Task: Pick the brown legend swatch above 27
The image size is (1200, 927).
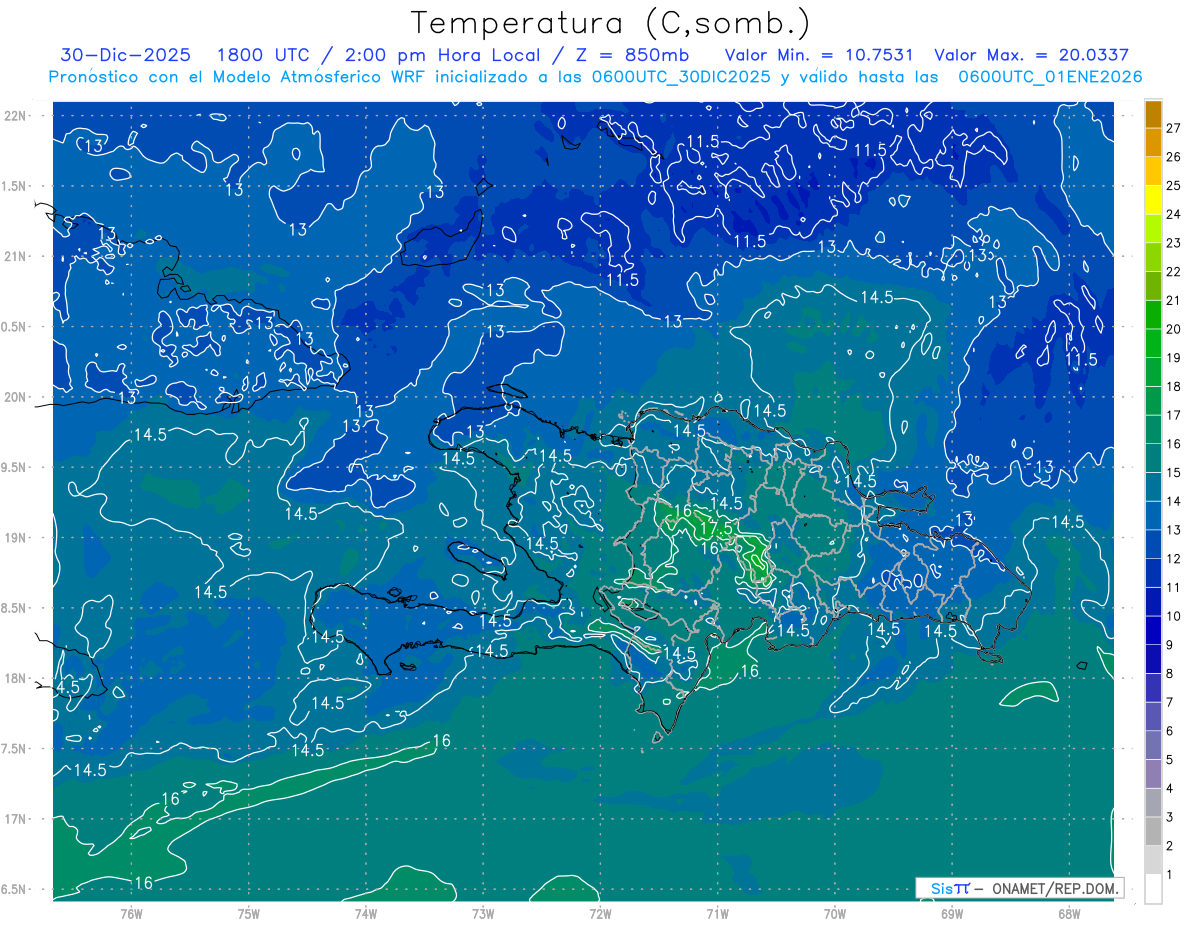Action: pyautogui.click(x=1153, y=114)
